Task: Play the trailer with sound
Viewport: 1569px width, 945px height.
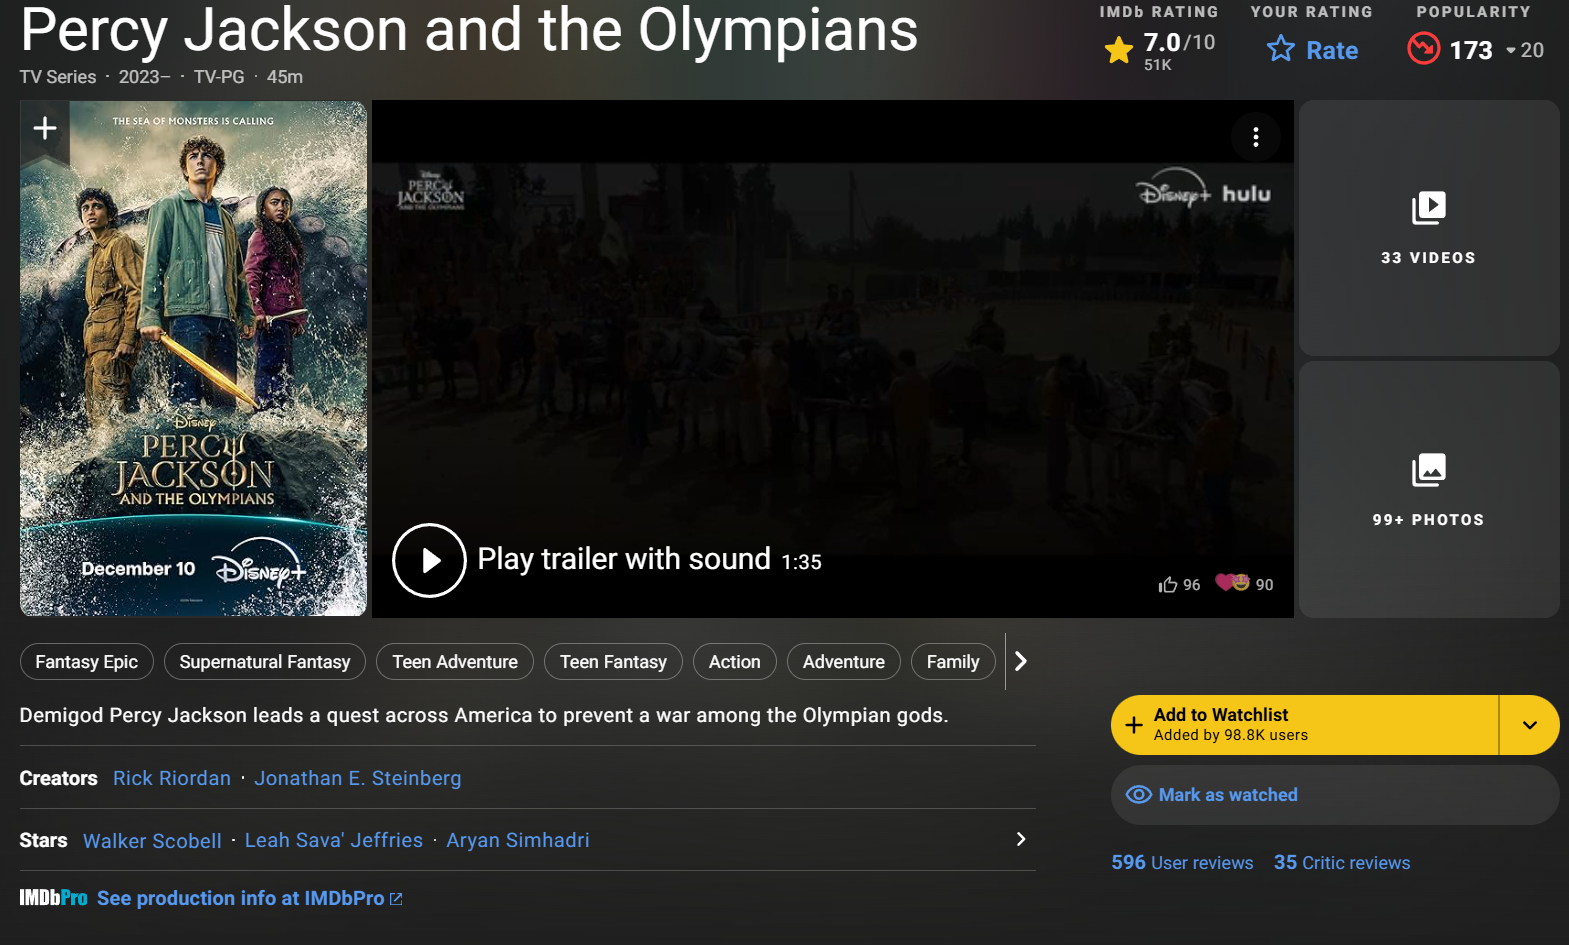Action: (429, 560)
